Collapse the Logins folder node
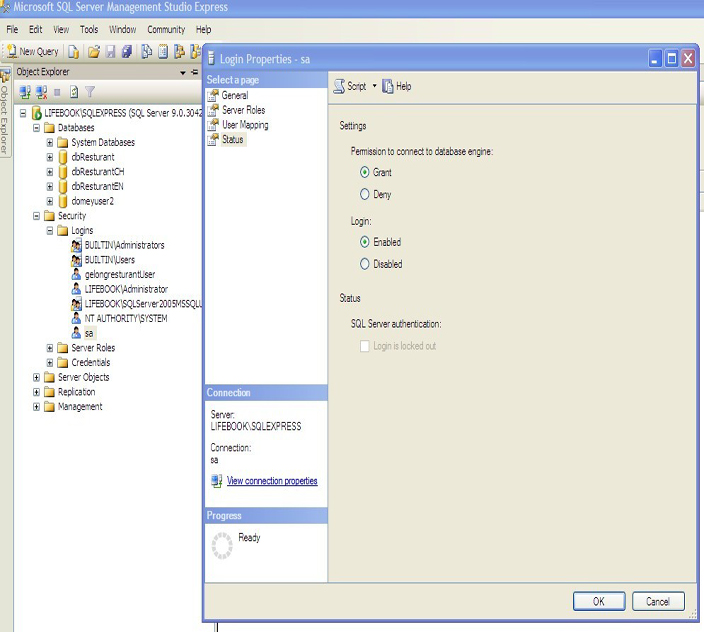Screen dimensions: 704x632 point(50,230)
